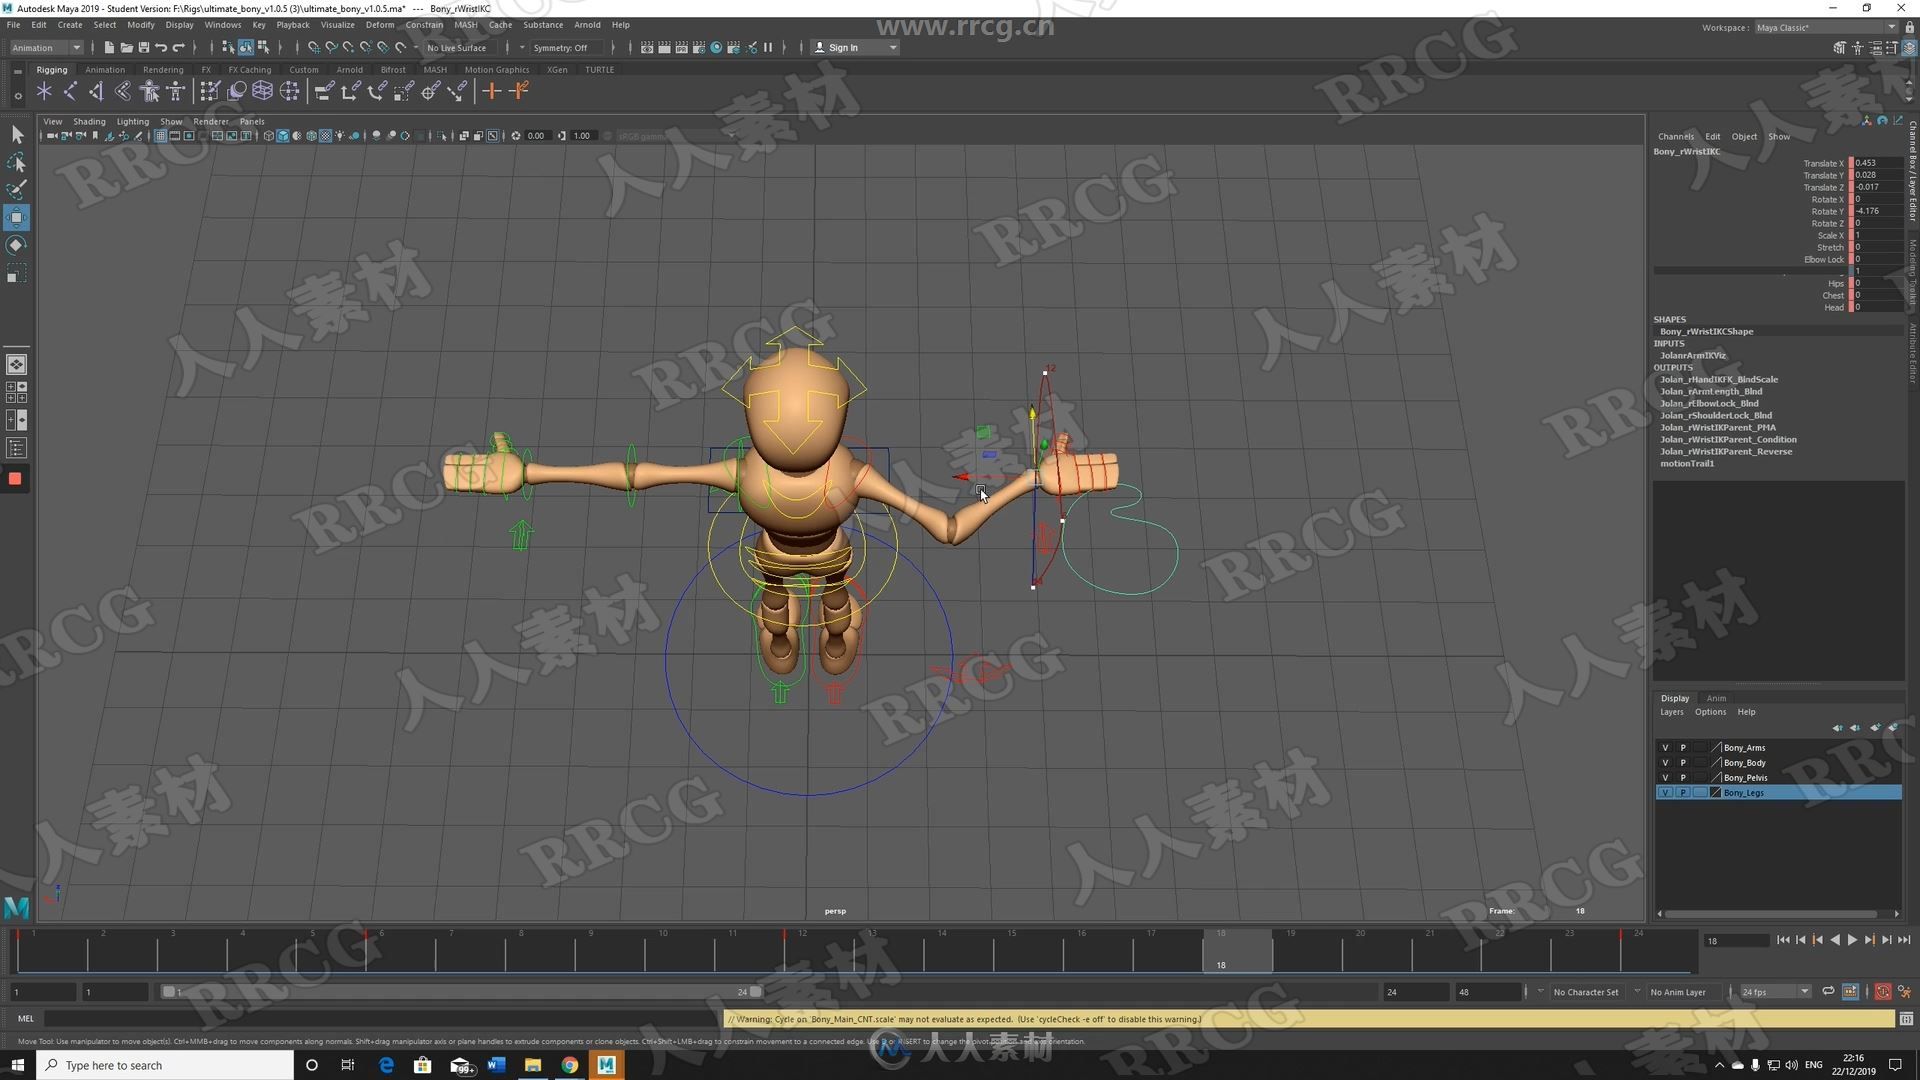Go to start of playback range

(1783, 940)
